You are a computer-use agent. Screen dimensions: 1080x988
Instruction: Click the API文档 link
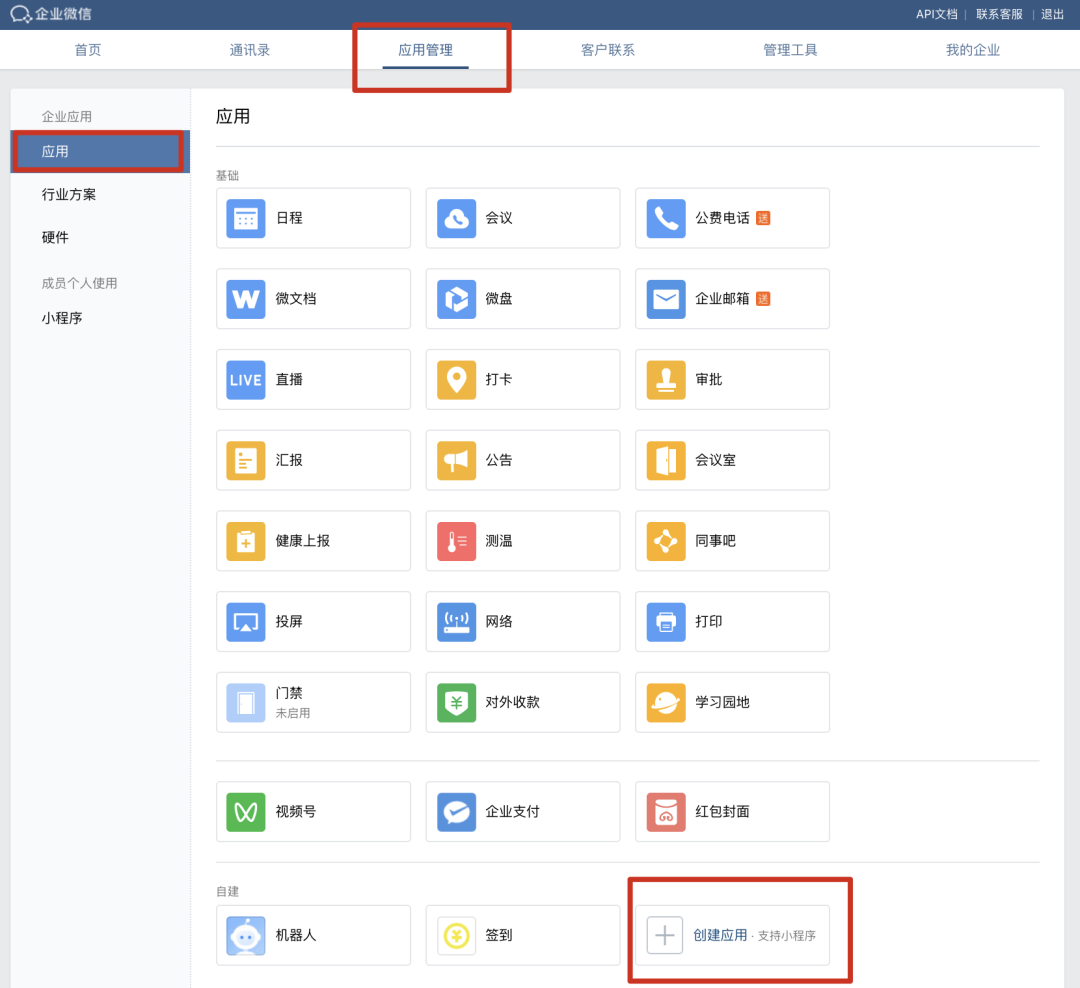936,14
